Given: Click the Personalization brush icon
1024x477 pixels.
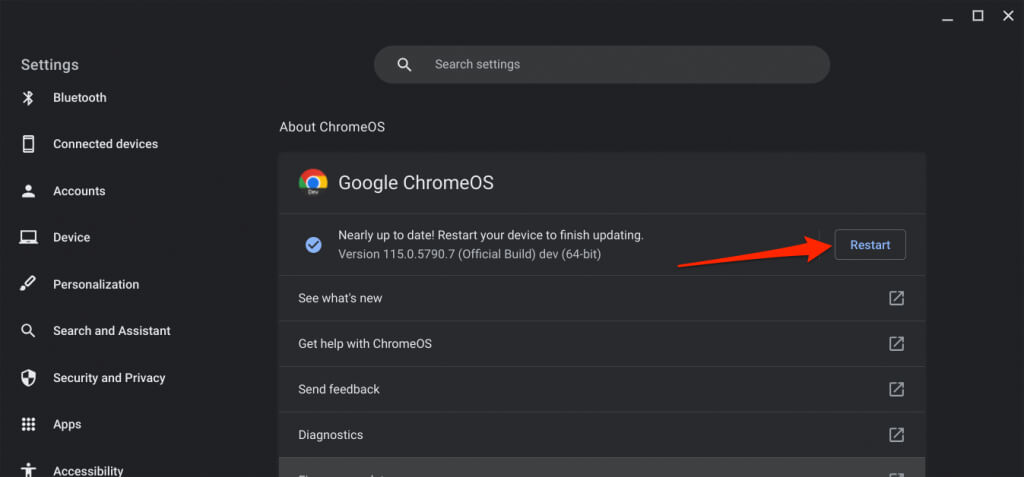Looking at the screenshot, I should [x=29, y=284].
